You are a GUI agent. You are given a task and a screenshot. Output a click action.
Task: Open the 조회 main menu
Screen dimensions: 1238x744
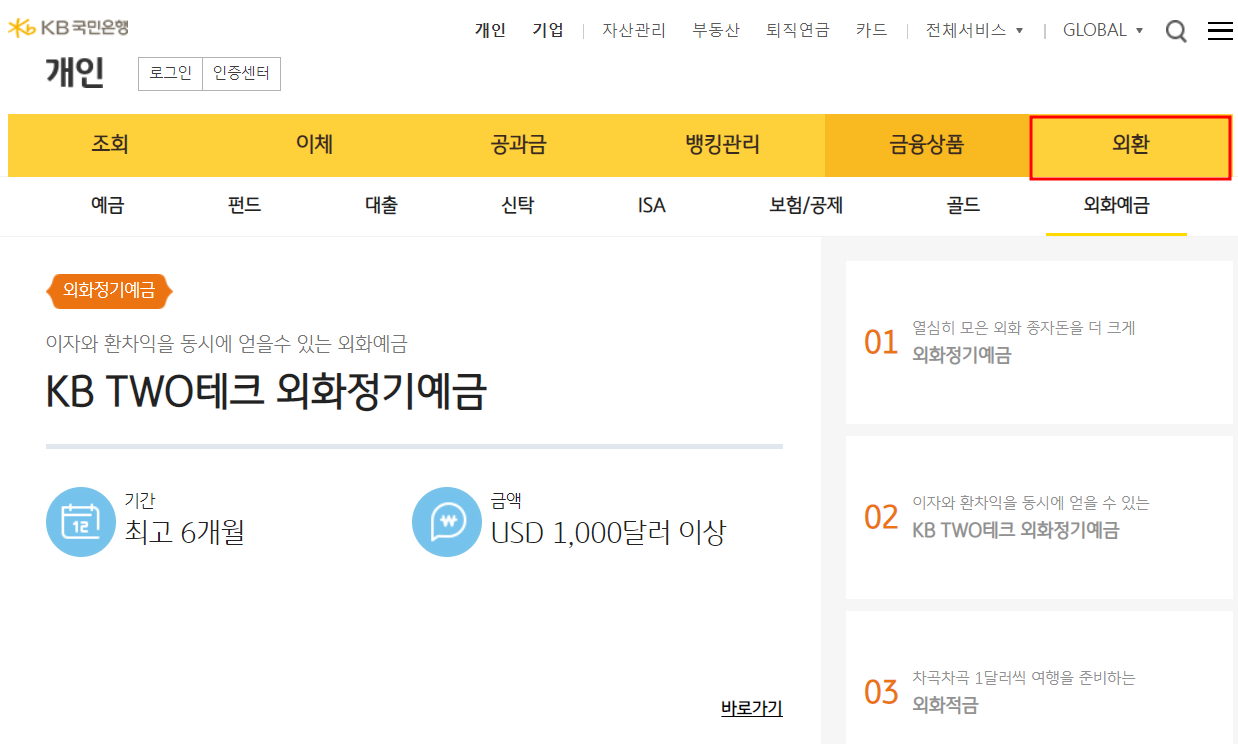110,145
